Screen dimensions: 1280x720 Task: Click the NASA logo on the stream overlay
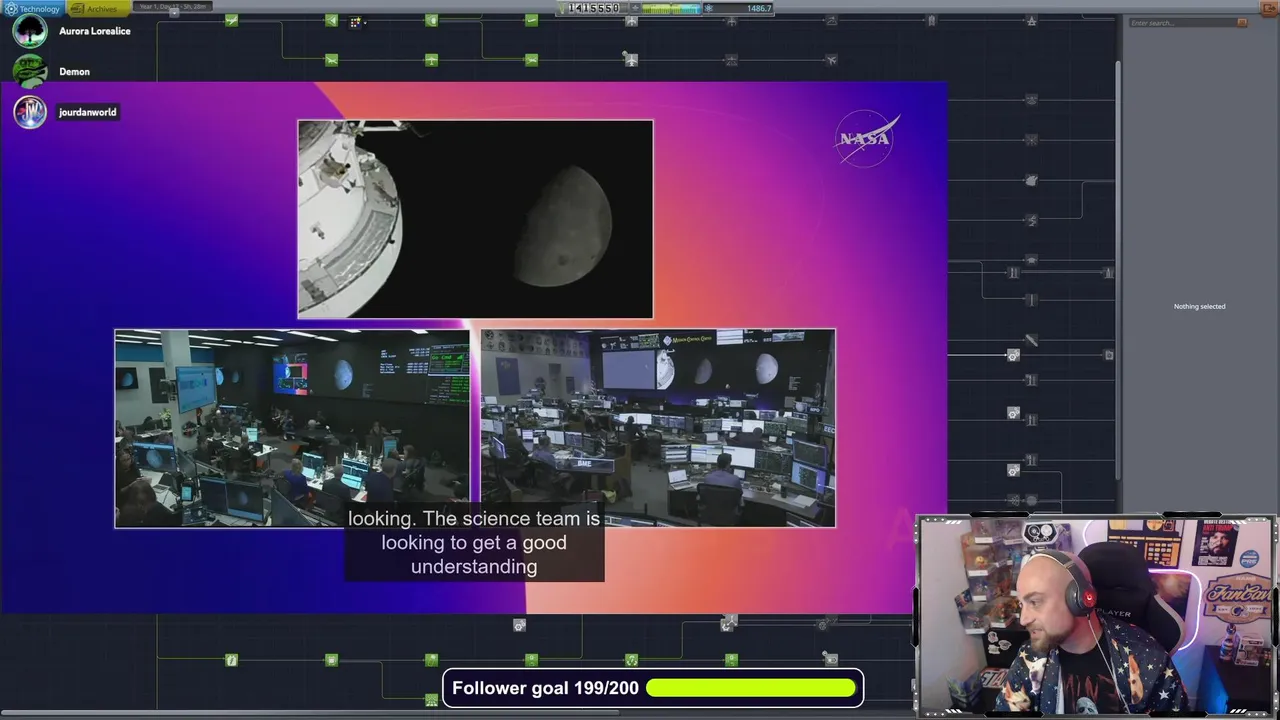[x=866, y=139]
